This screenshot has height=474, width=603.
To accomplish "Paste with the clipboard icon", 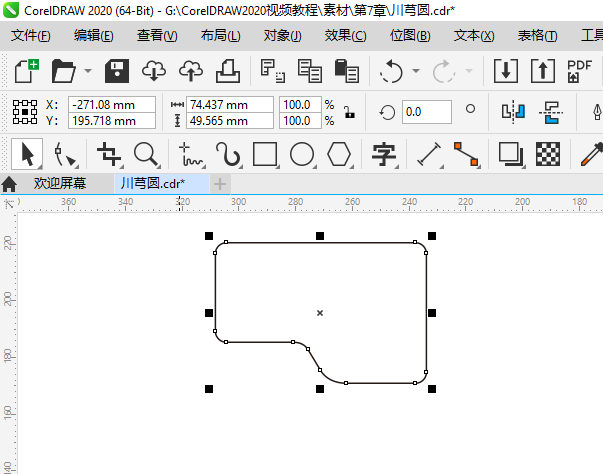I will (347, 71).
